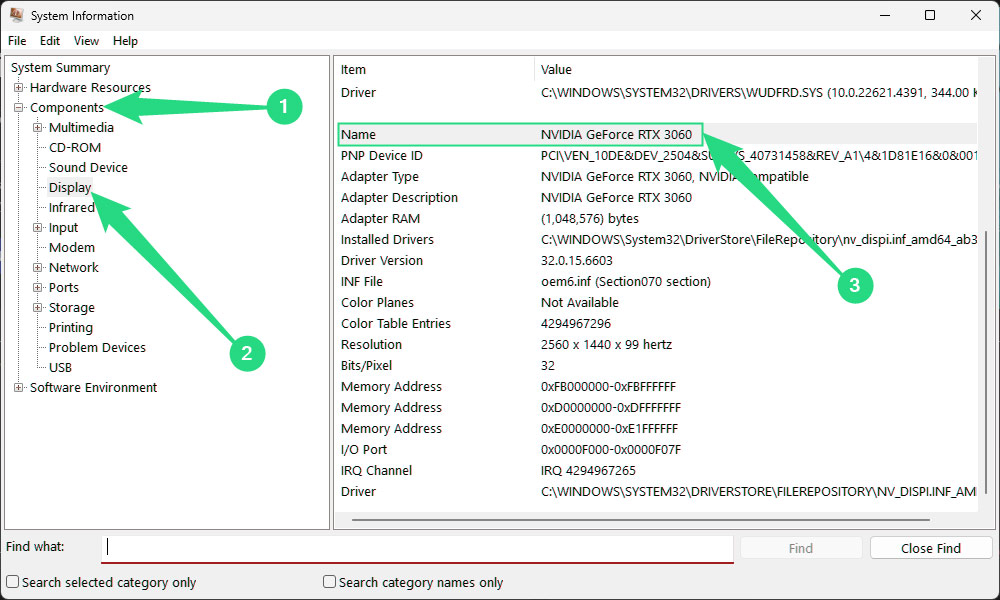Collapse the Components tree node

pos(19,108)
